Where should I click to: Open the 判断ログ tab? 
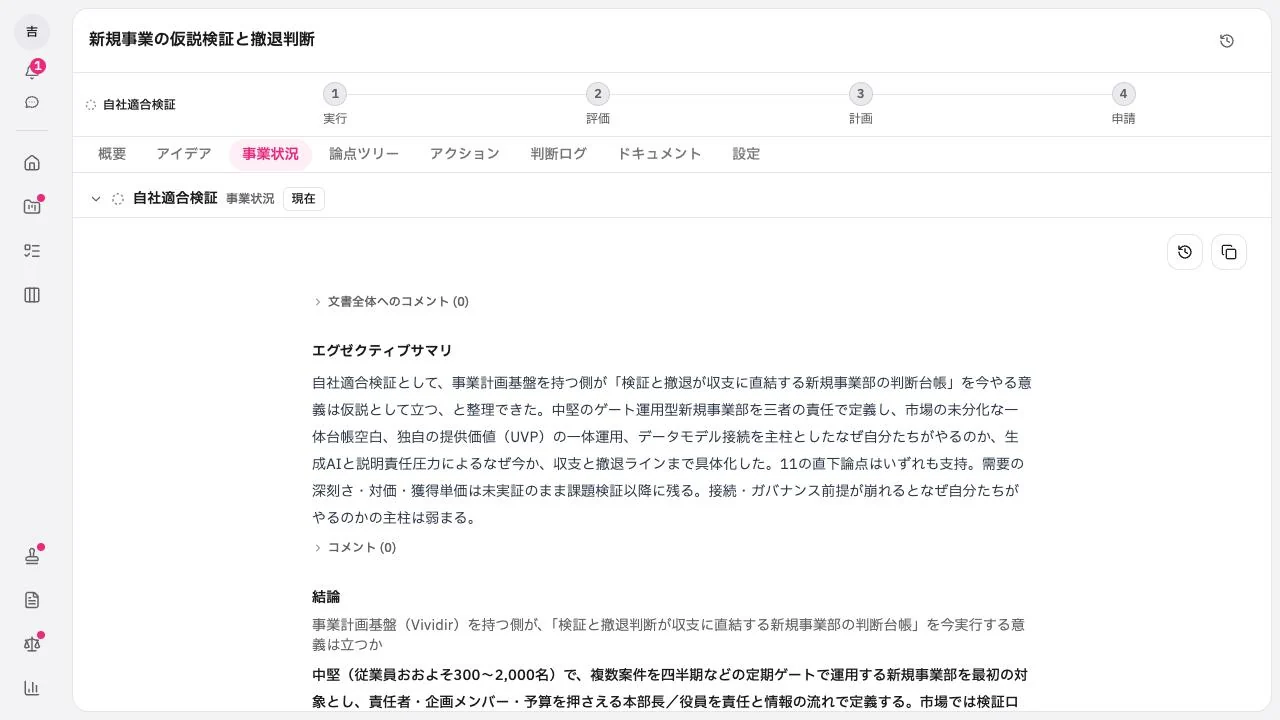[558, 154]
